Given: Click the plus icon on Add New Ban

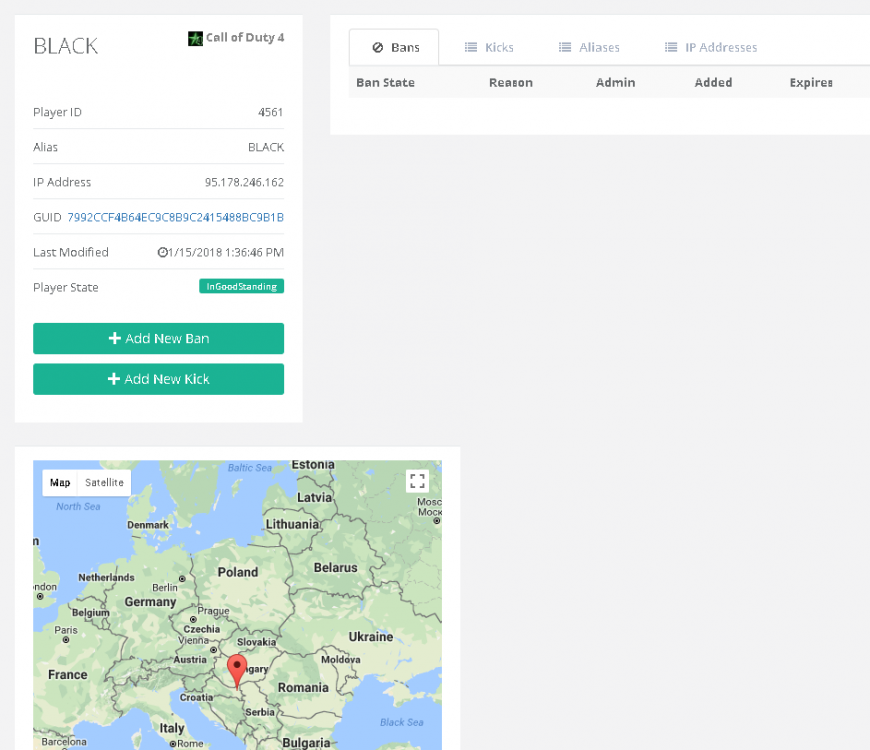Looking at the screenshot, I should (x=115, y=339).
